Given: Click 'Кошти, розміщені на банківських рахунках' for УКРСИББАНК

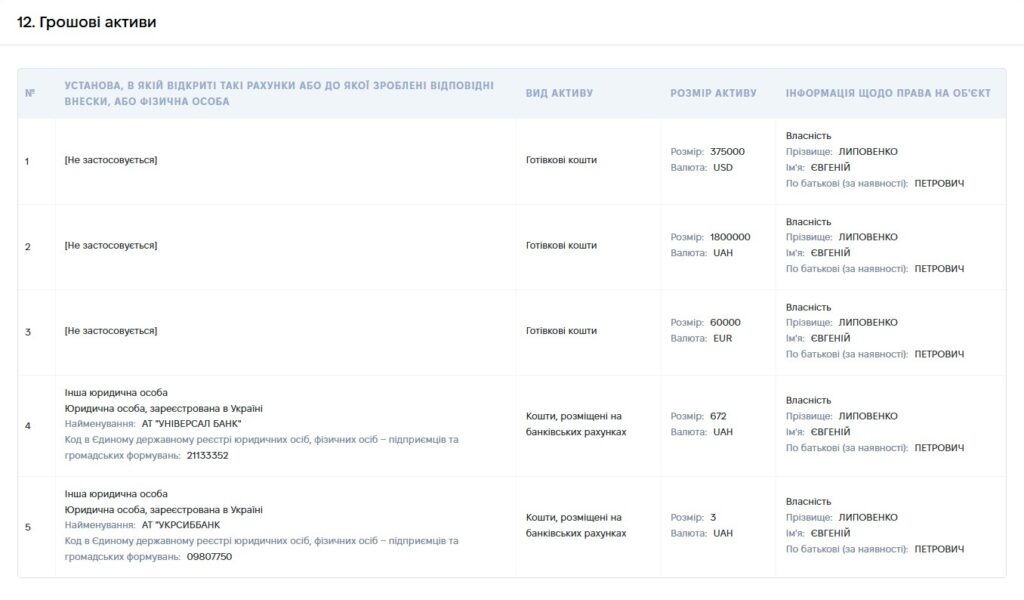Looking at the screenshot, I should coord(575,525).
